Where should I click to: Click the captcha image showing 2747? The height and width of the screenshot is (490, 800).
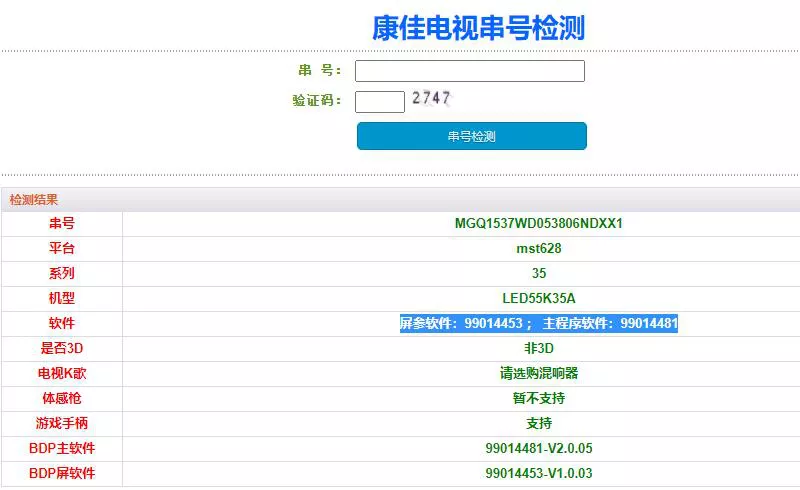pyautogui.click(x=431, y=98)
